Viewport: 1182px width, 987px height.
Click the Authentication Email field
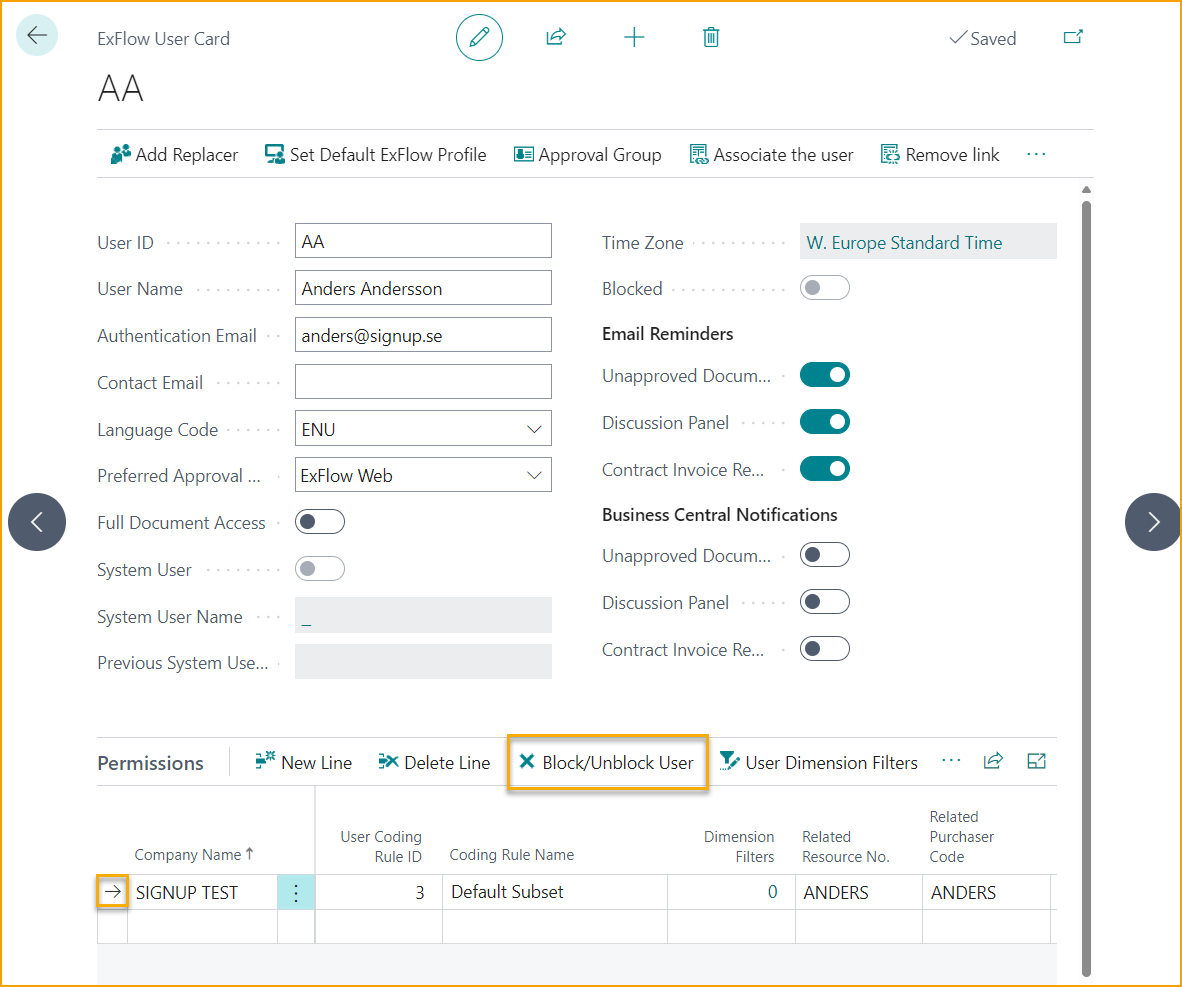coord(423,335)
